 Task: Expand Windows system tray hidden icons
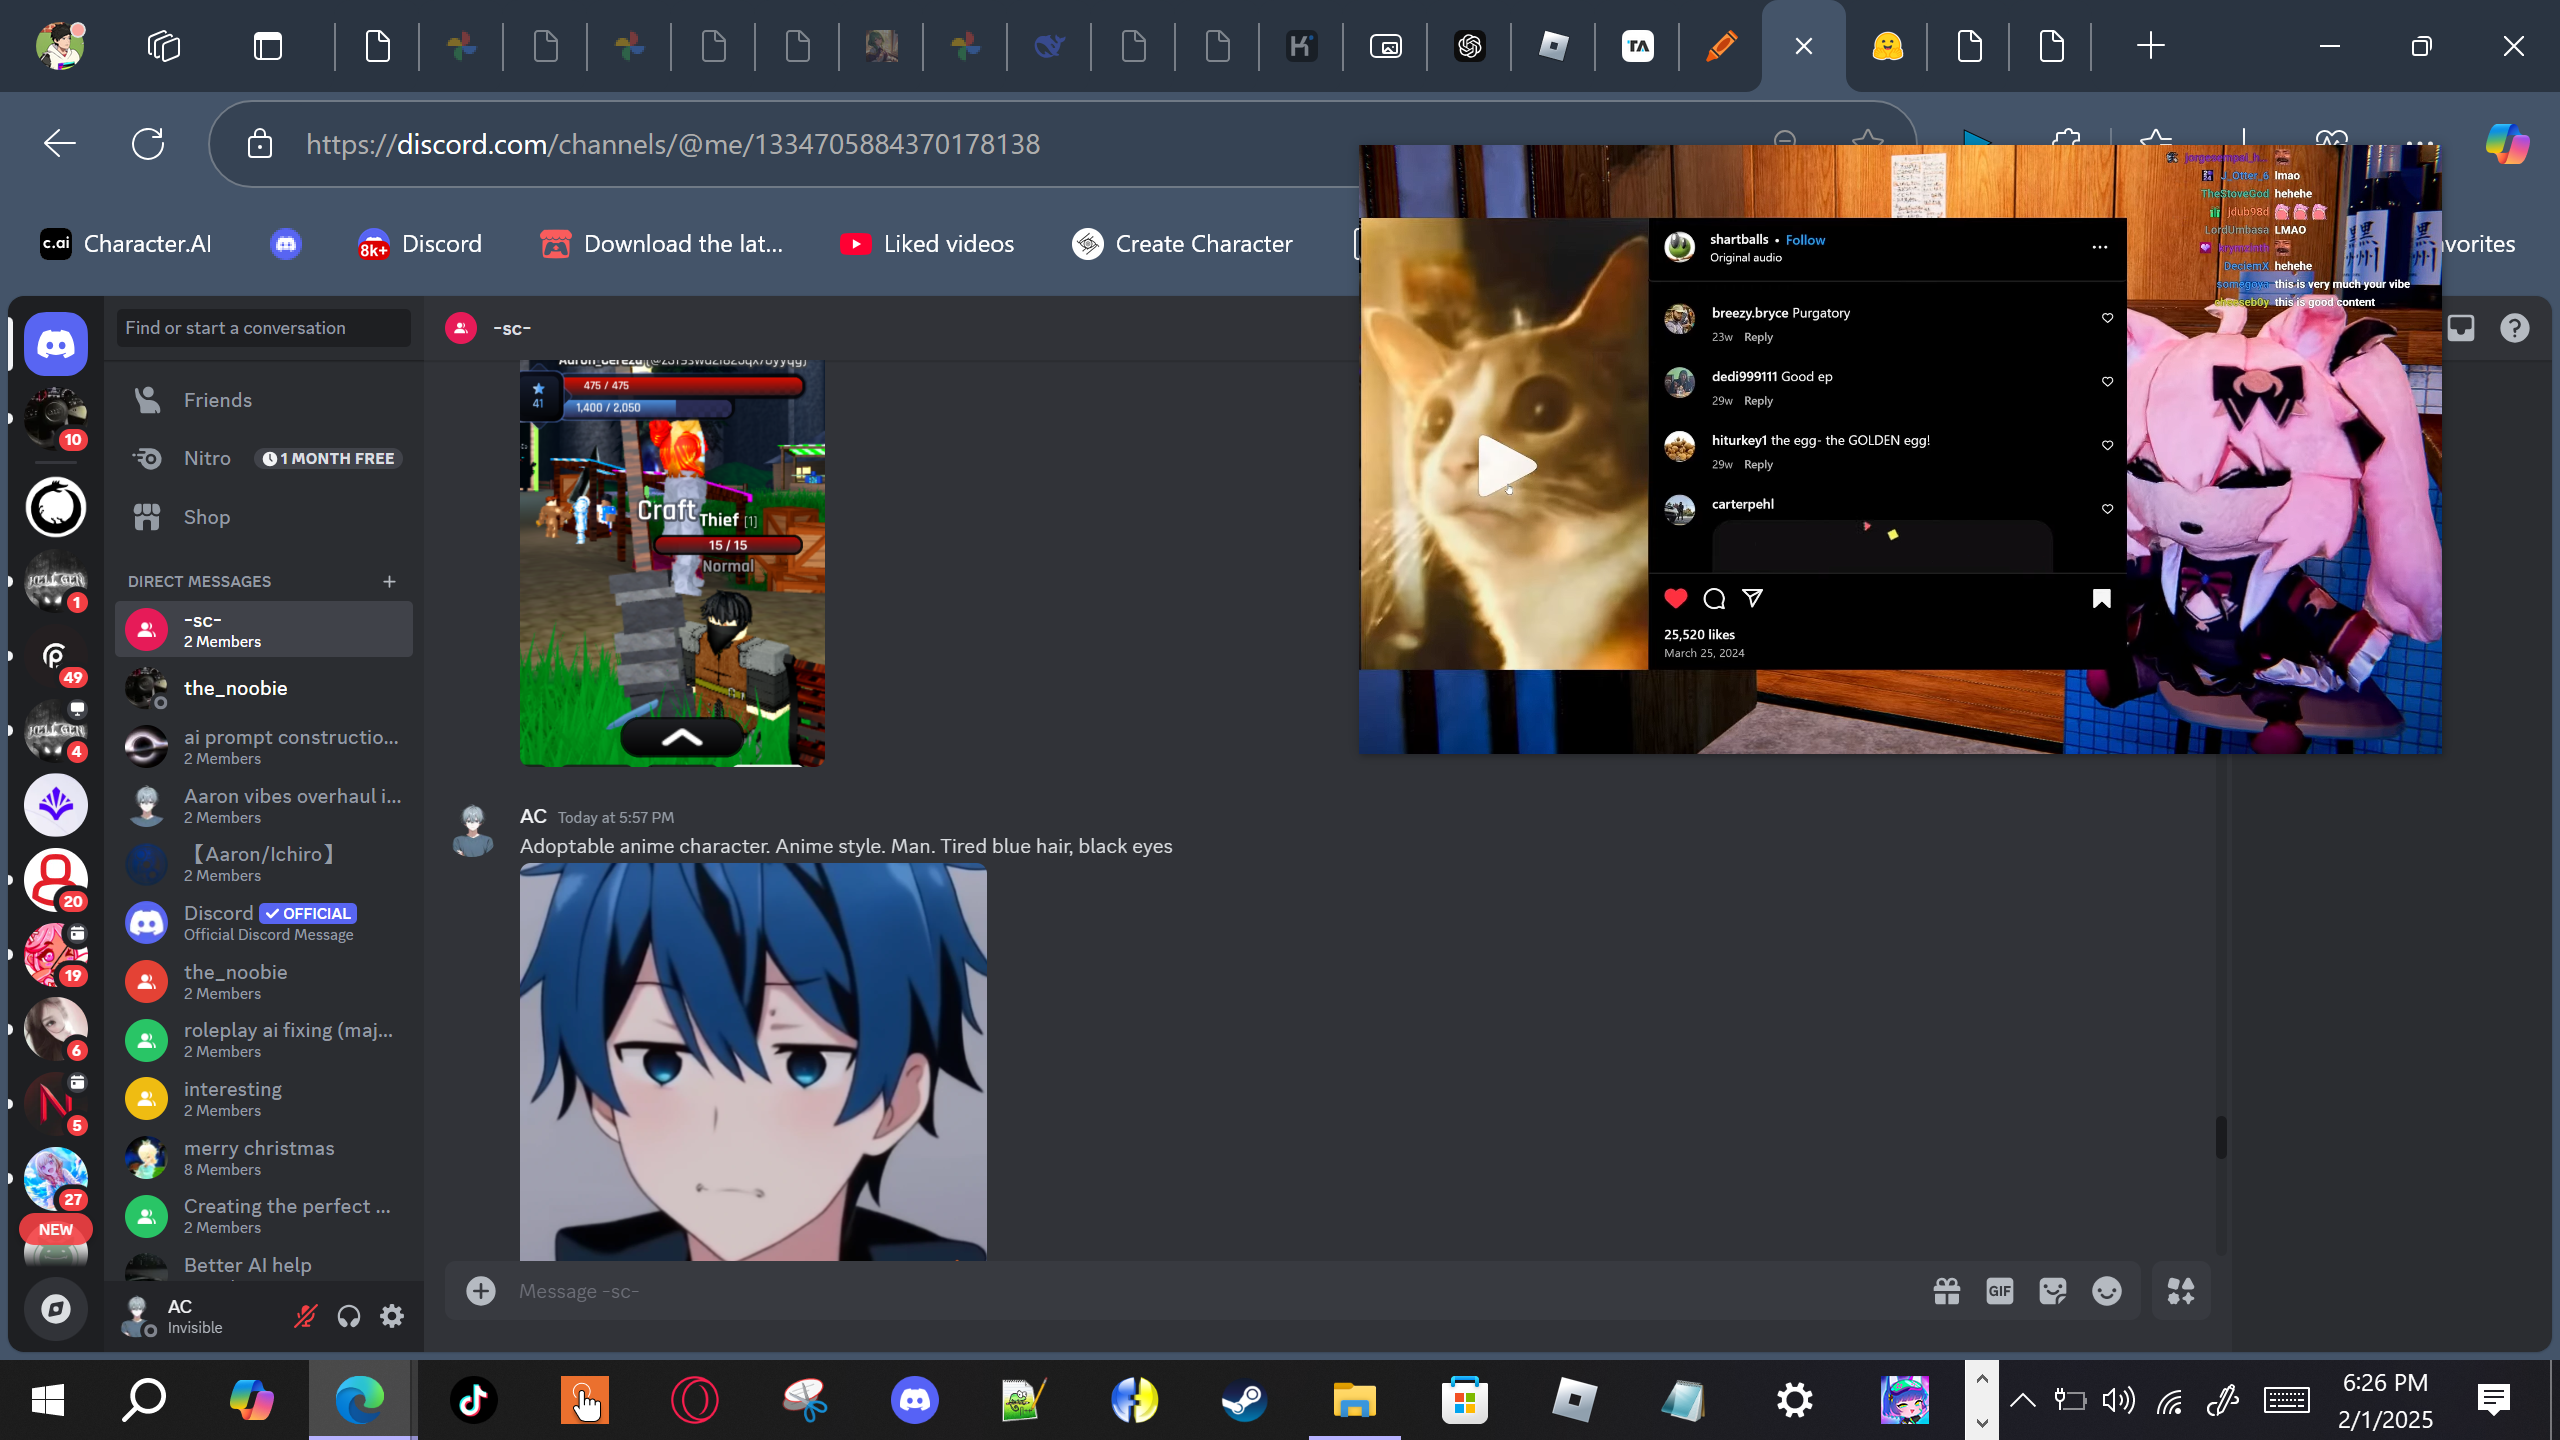point(2022,1400)
